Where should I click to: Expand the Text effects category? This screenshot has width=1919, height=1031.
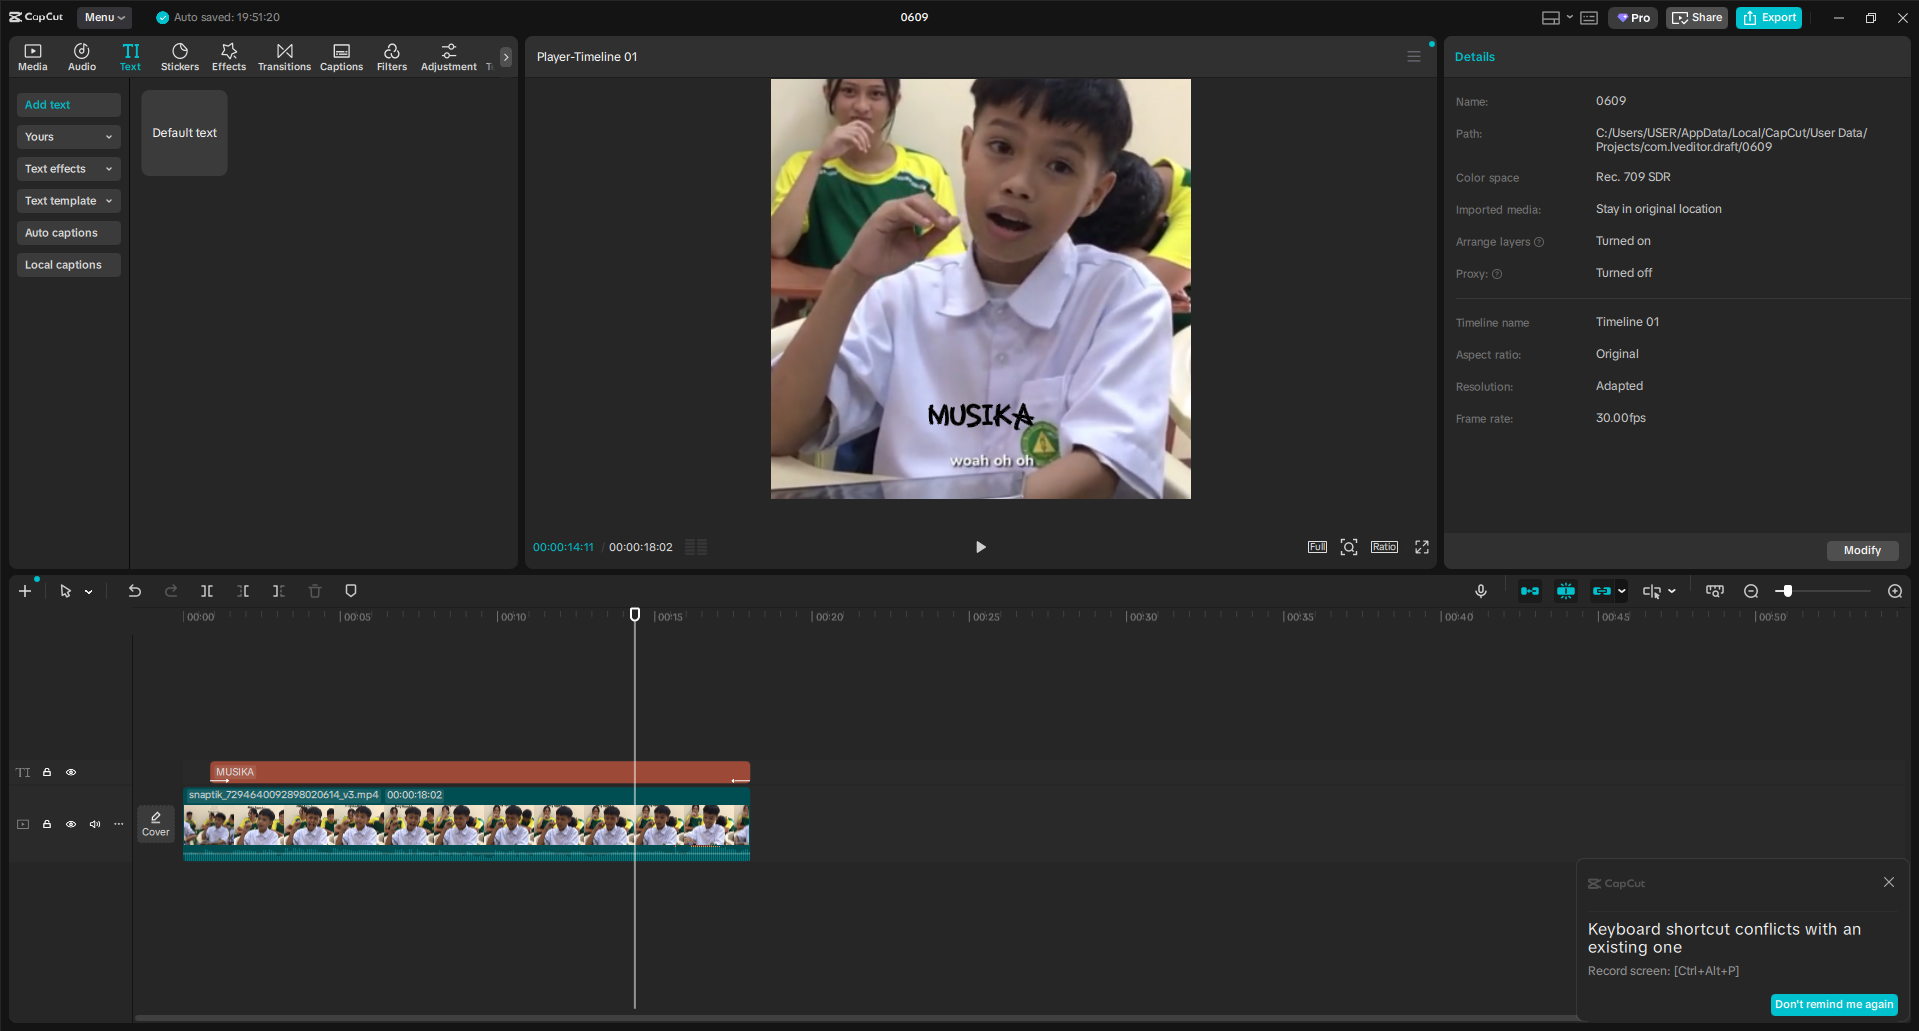[69, 169]
